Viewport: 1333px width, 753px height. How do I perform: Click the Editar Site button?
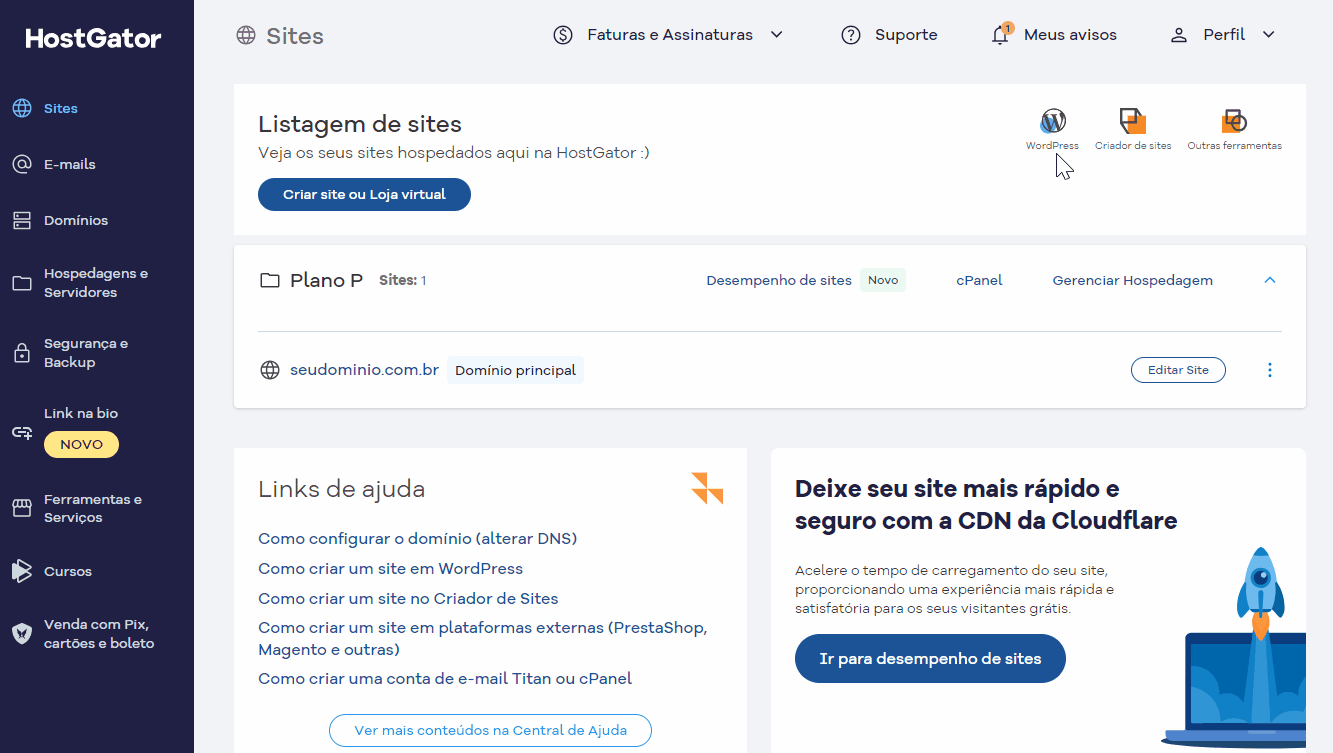[x=1178, y=370]
